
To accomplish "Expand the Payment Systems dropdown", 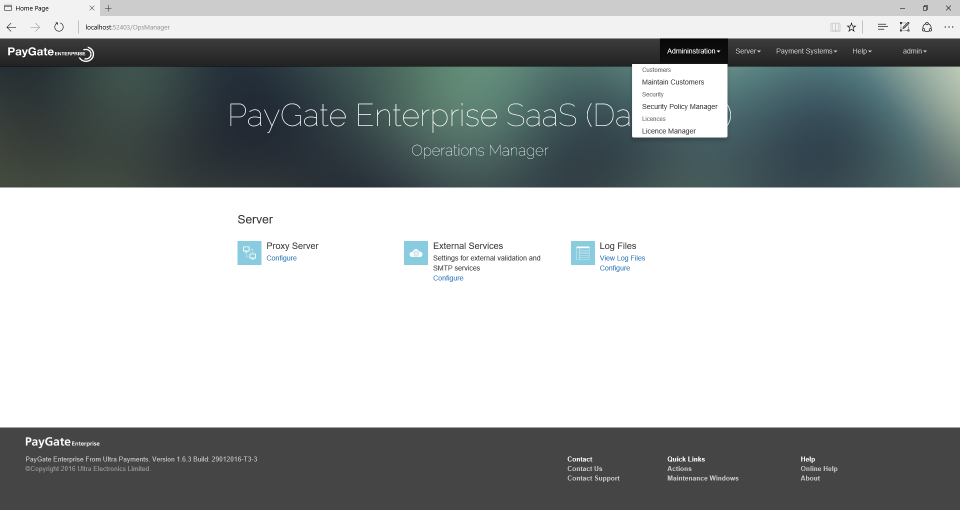I will (x=806, y=51).
